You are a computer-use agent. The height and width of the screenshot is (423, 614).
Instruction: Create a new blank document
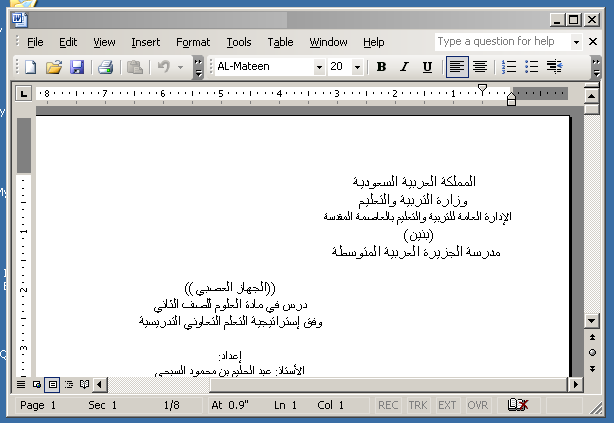[31, 67]
